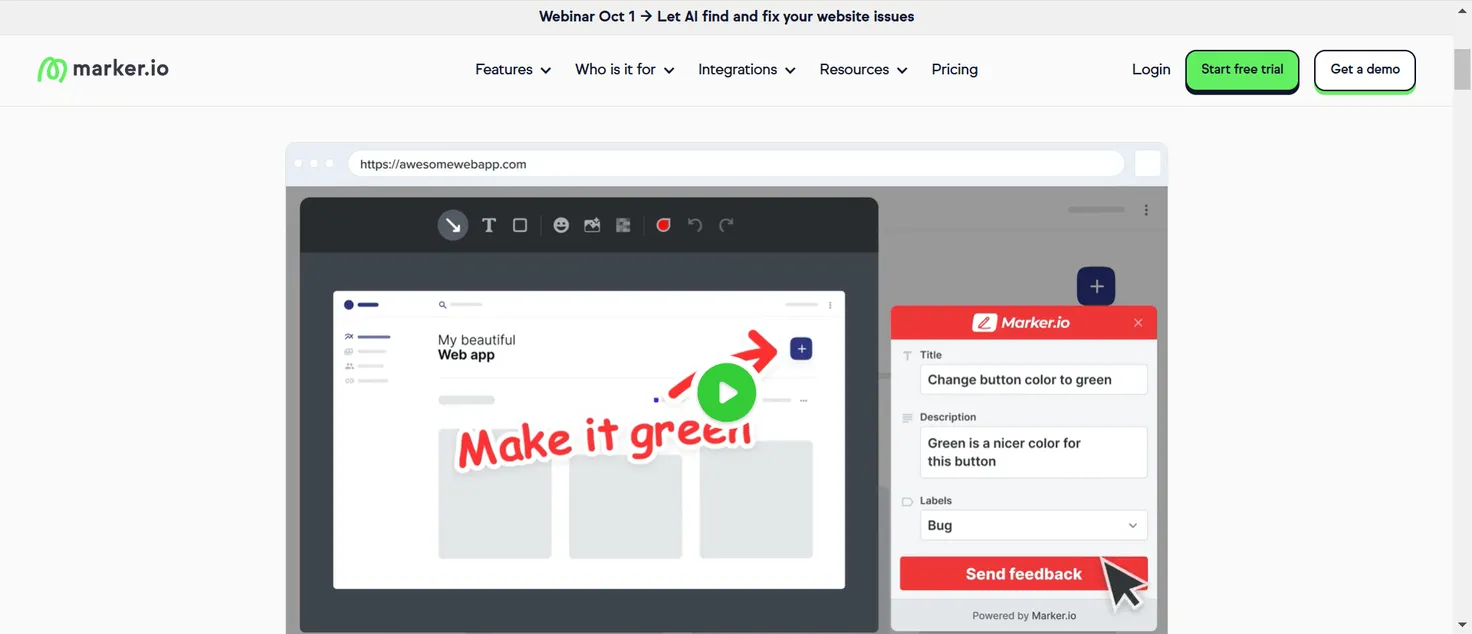
Task: Pick the red annotation color swatch
Action: pos(663,225)
